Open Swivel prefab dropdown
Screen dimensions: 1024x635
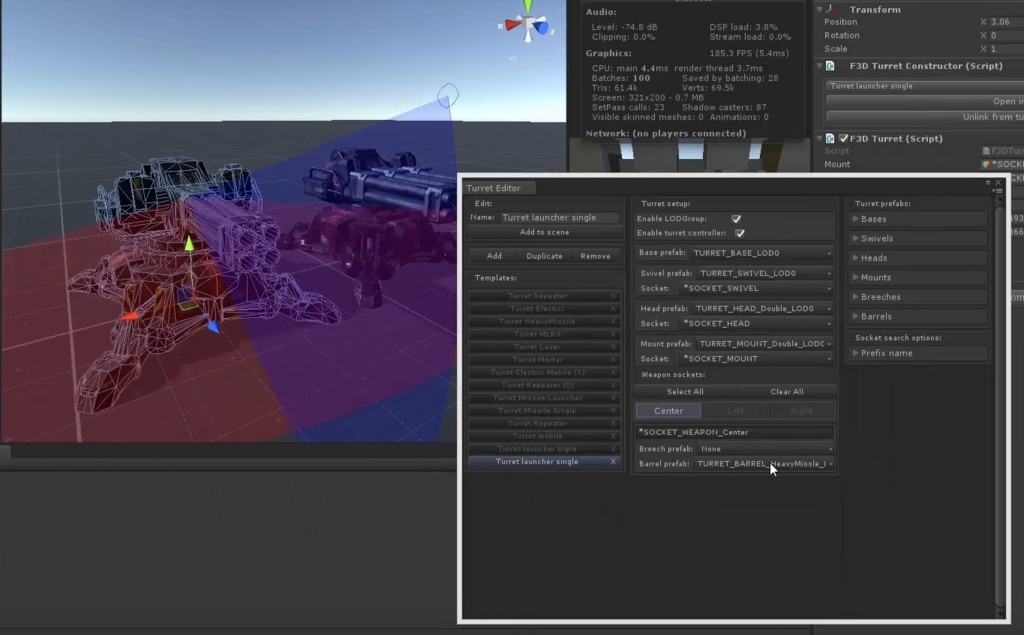pyautogui.click(x=765, y=273)
